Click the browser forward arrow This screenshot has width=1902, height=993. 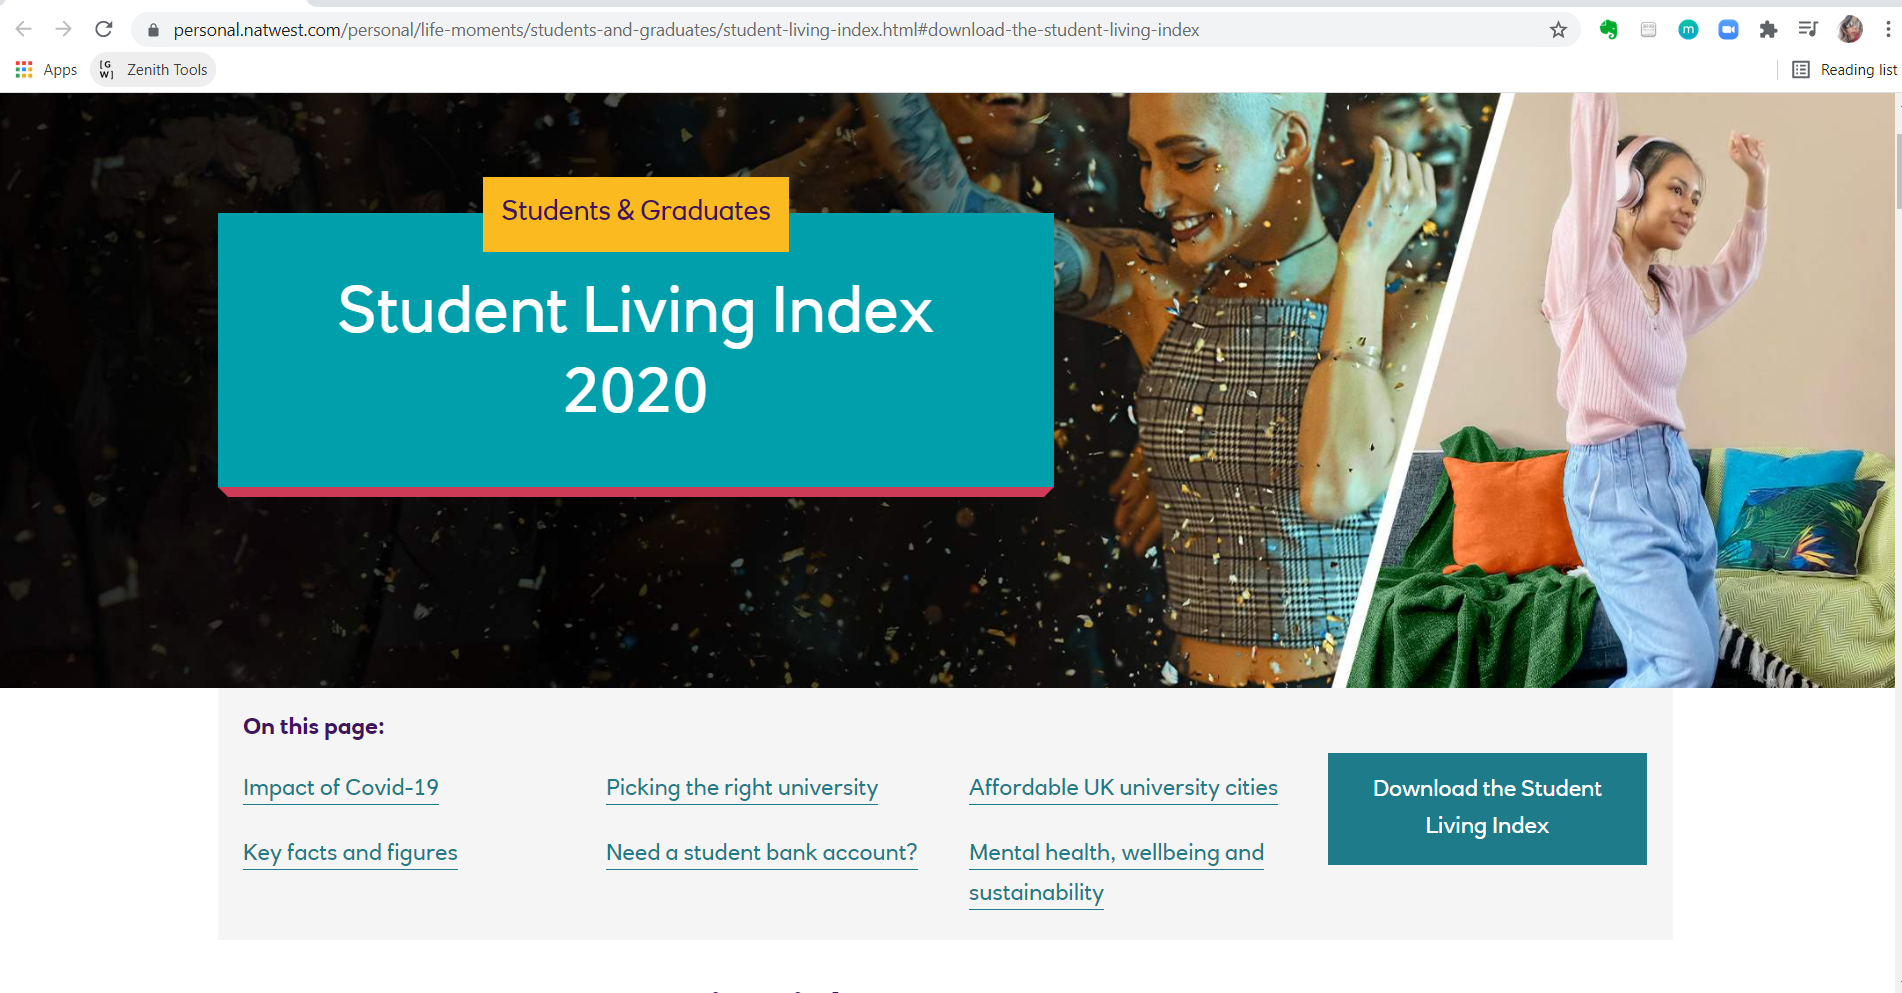[x=63, y=29]
